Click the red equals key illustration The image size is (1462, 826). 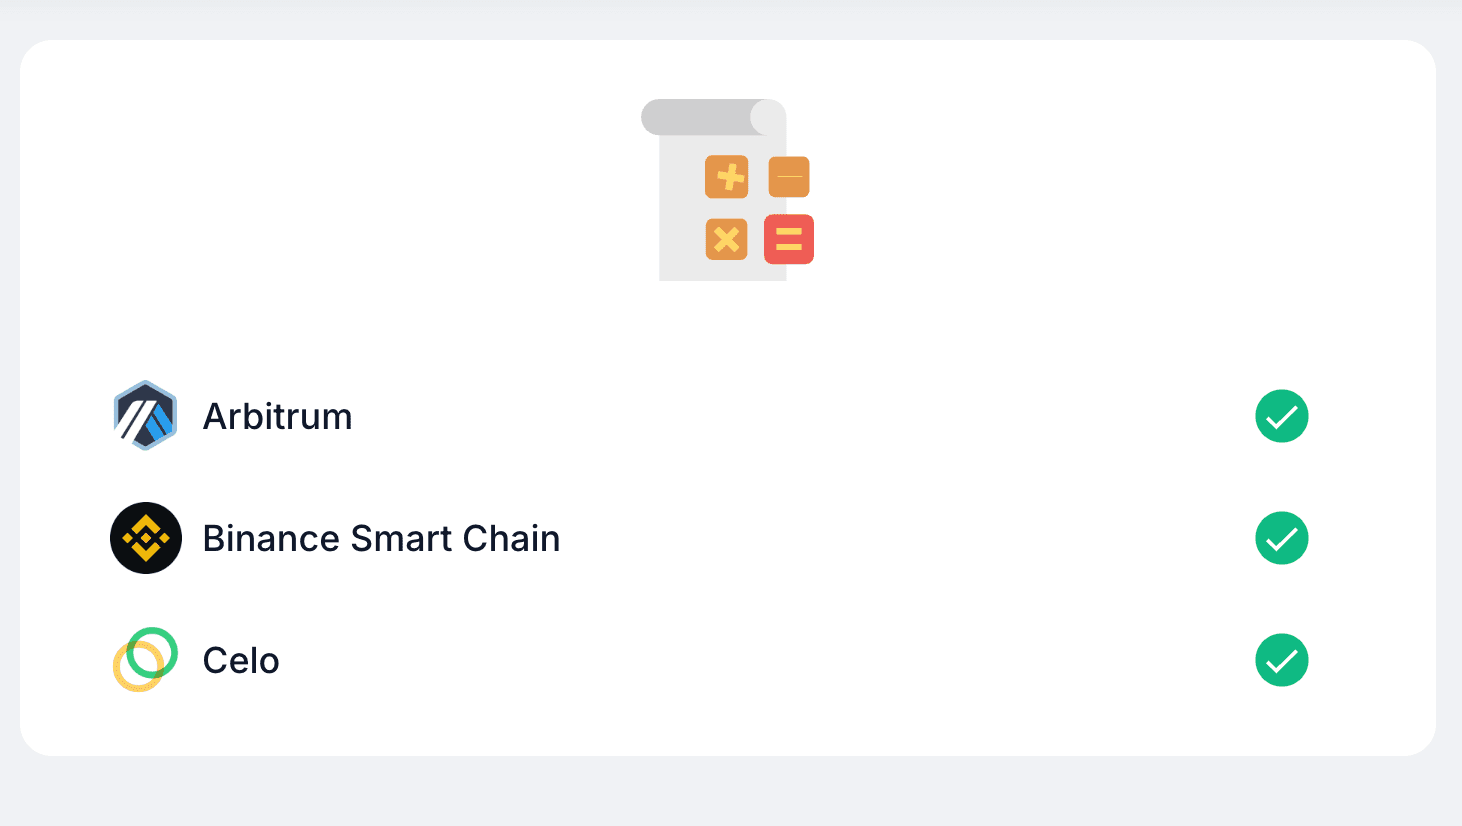pos(789,240)
